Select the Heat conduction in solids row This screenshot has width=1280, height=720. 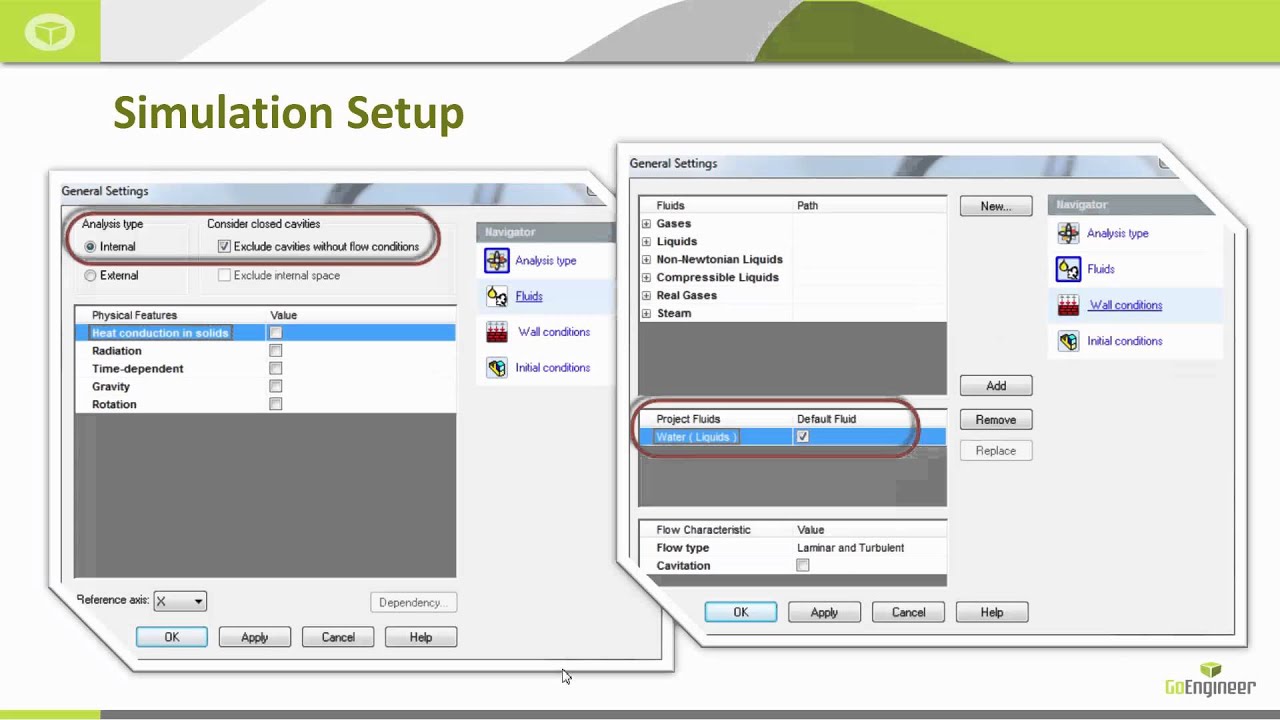[x=265, y=333]
